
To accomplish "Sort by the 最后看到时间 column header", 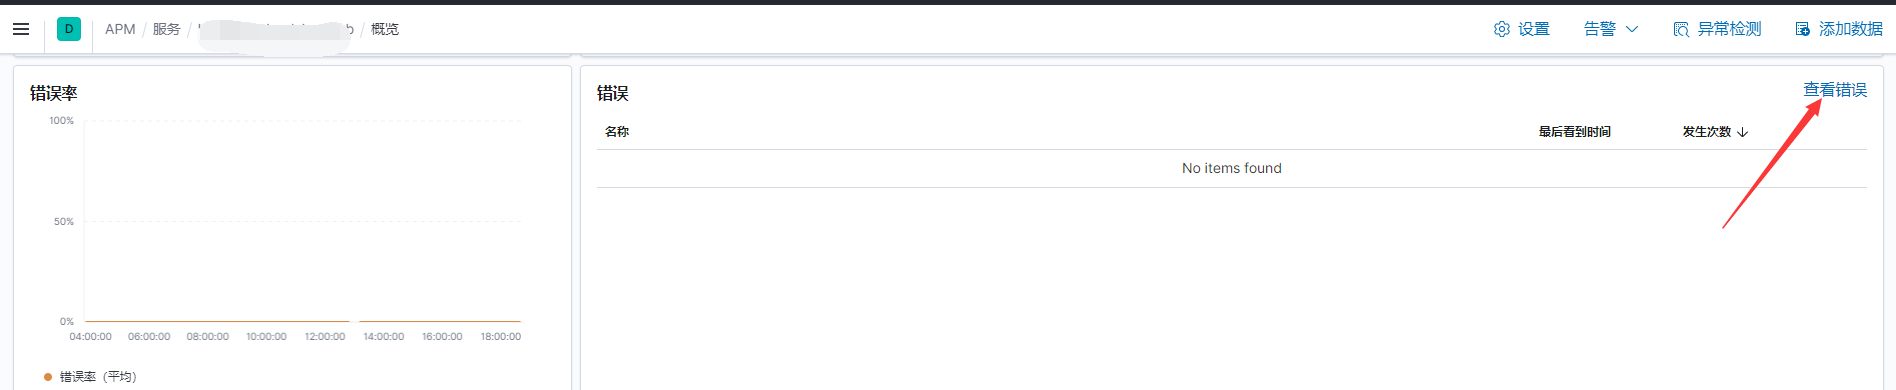I will coord(1575,132).
